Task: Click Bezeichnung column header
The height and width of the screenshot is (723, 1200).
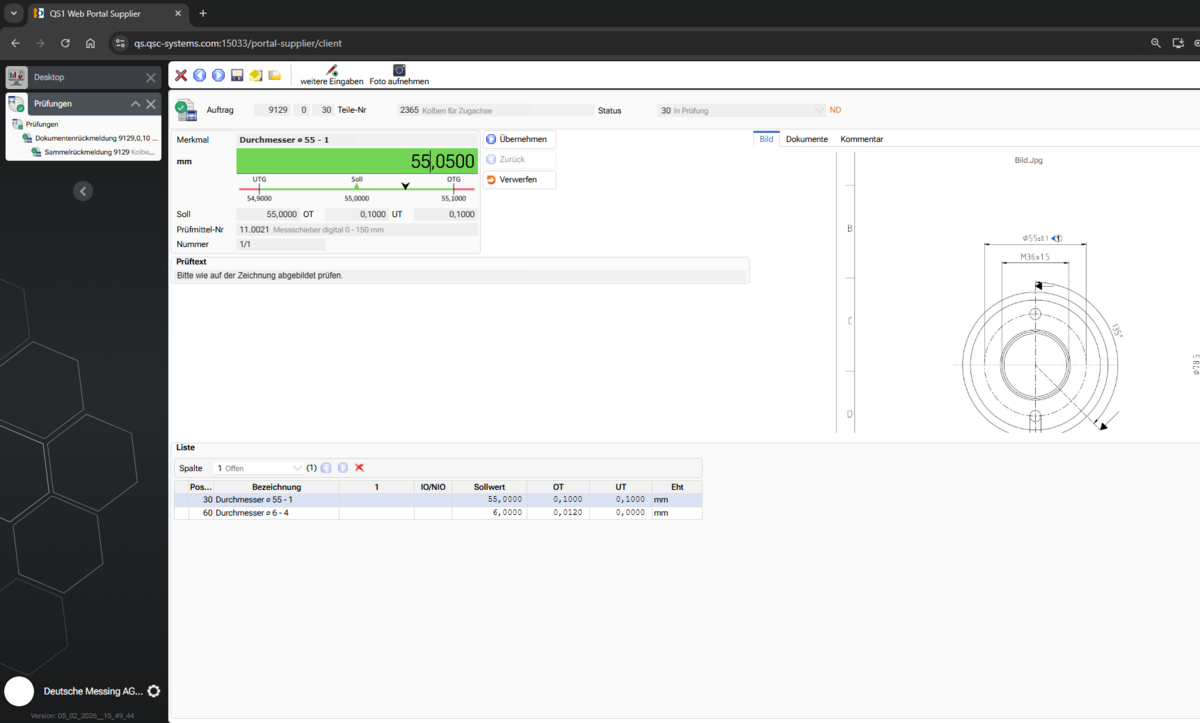Action: (277, 487)
